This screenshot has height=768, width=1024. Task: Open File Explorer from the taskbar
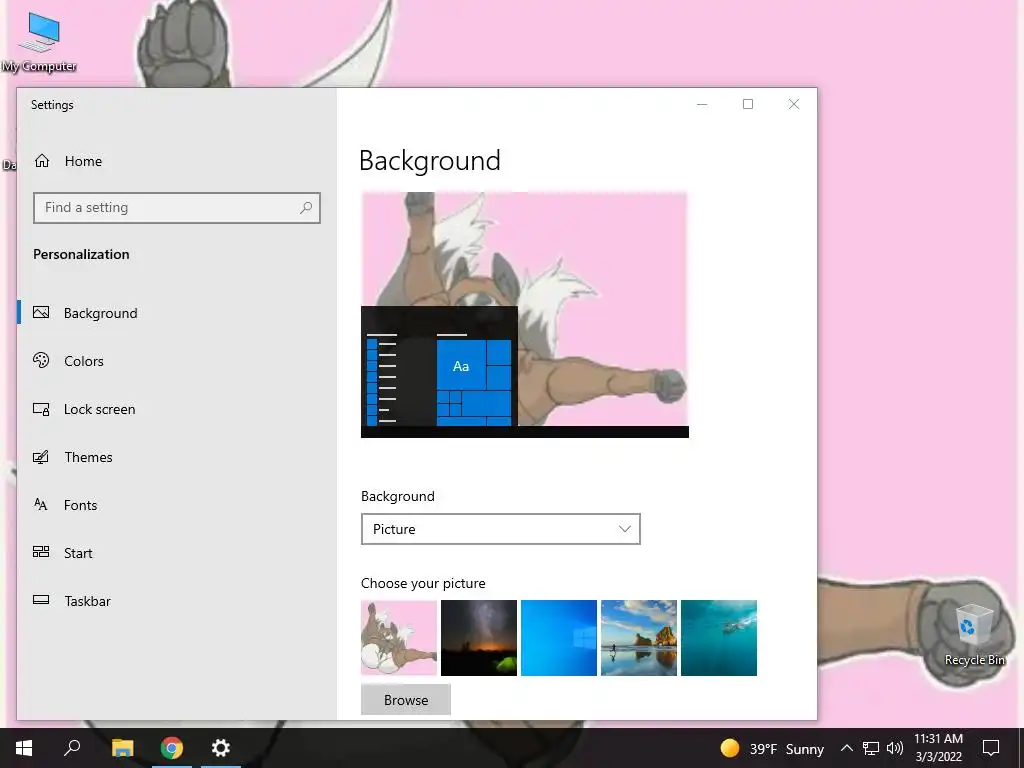click(x=122, y=748)
